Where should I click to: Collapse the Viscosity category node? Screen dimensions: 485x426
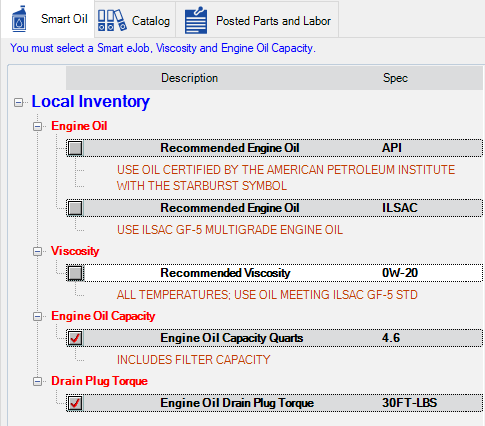(37, 251)
